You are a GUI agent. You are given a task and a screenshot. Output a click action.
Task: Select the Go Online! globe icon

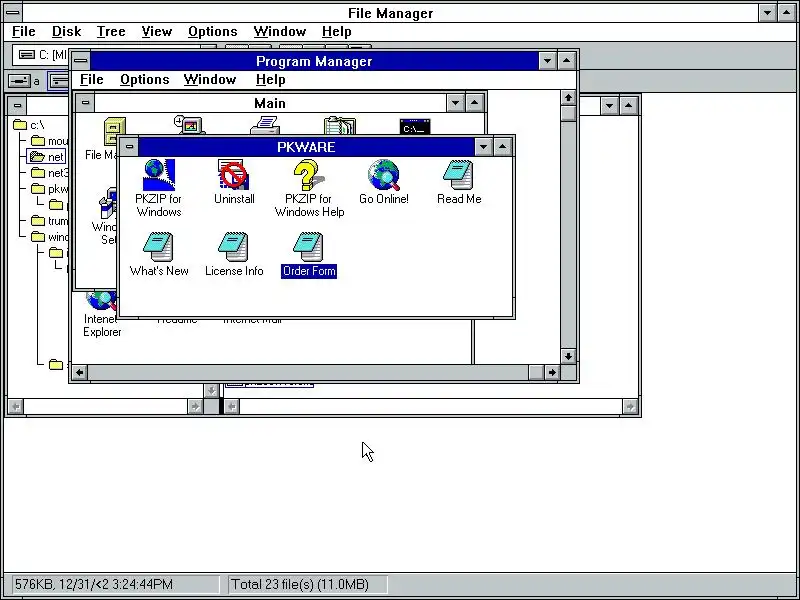click(384, 175)
